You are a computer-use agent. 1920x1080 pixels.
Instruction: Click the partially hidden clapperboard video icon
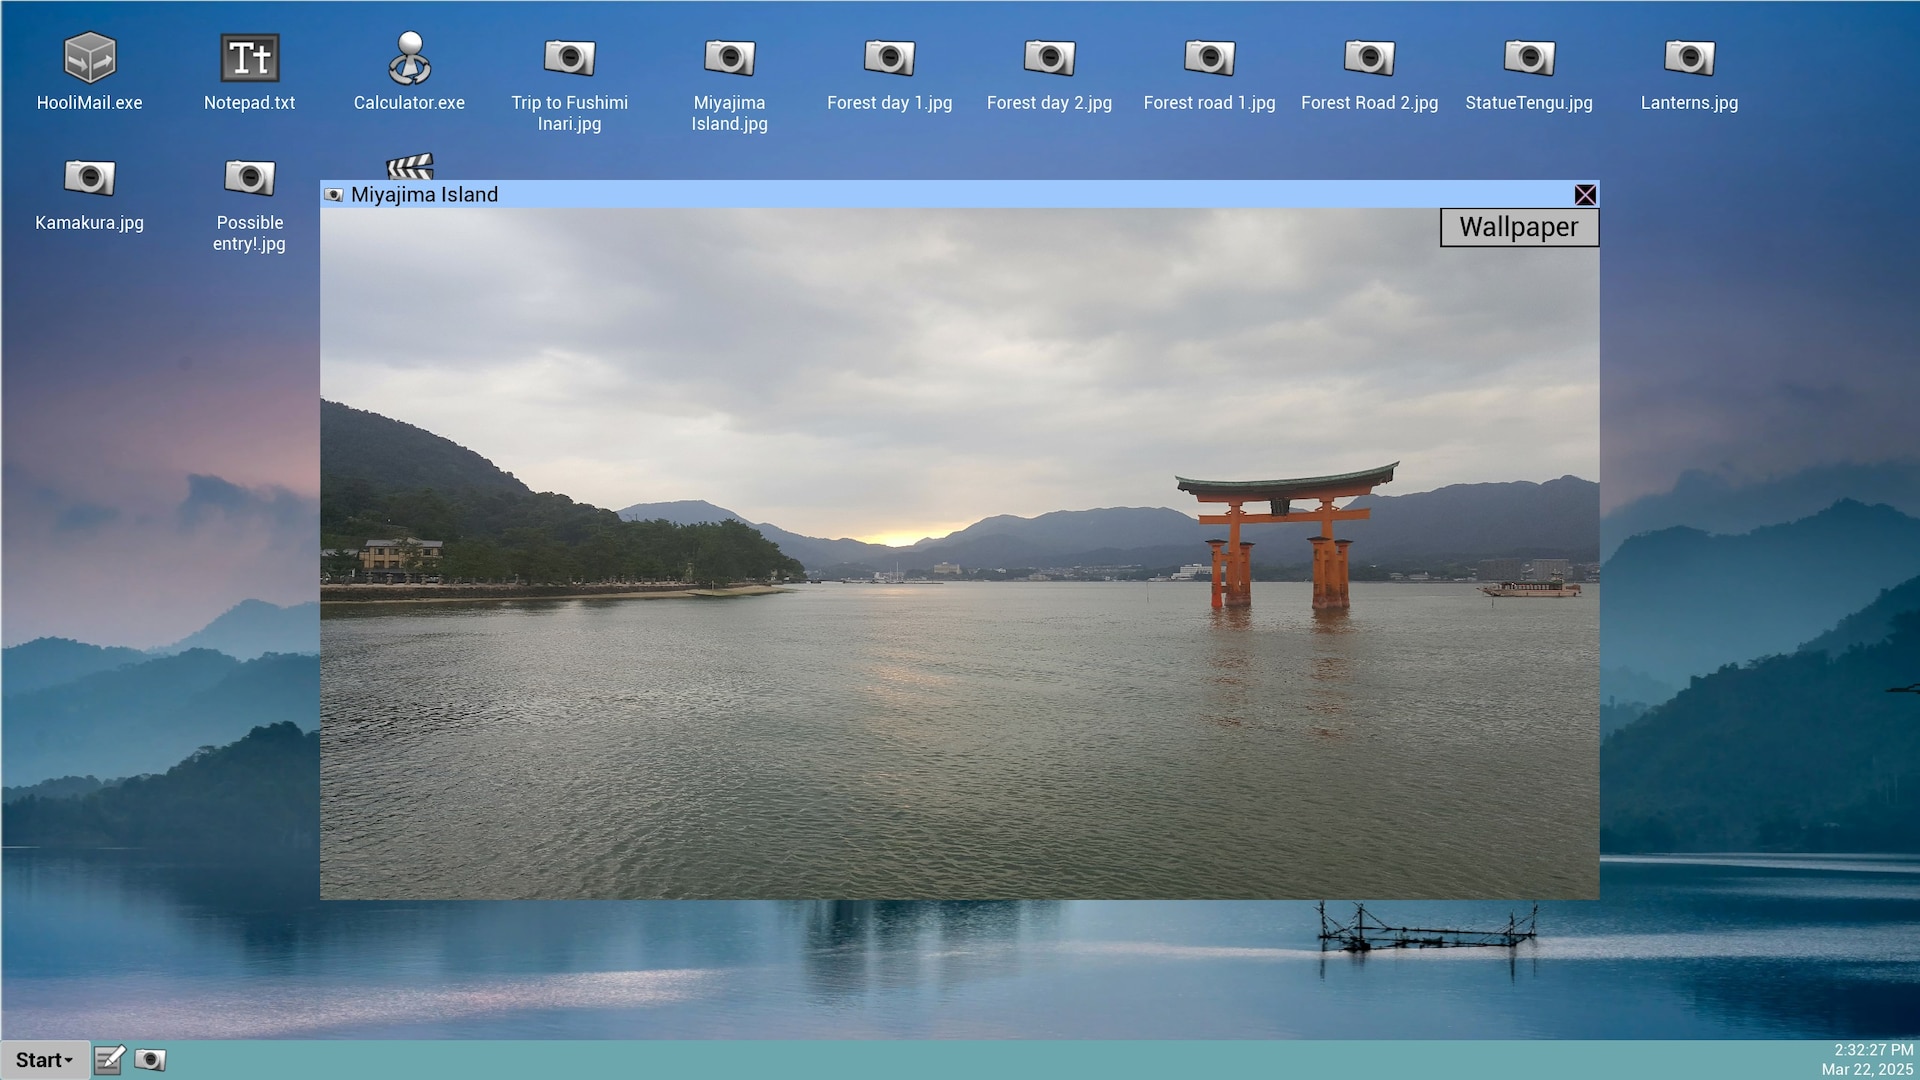(410, 166)
